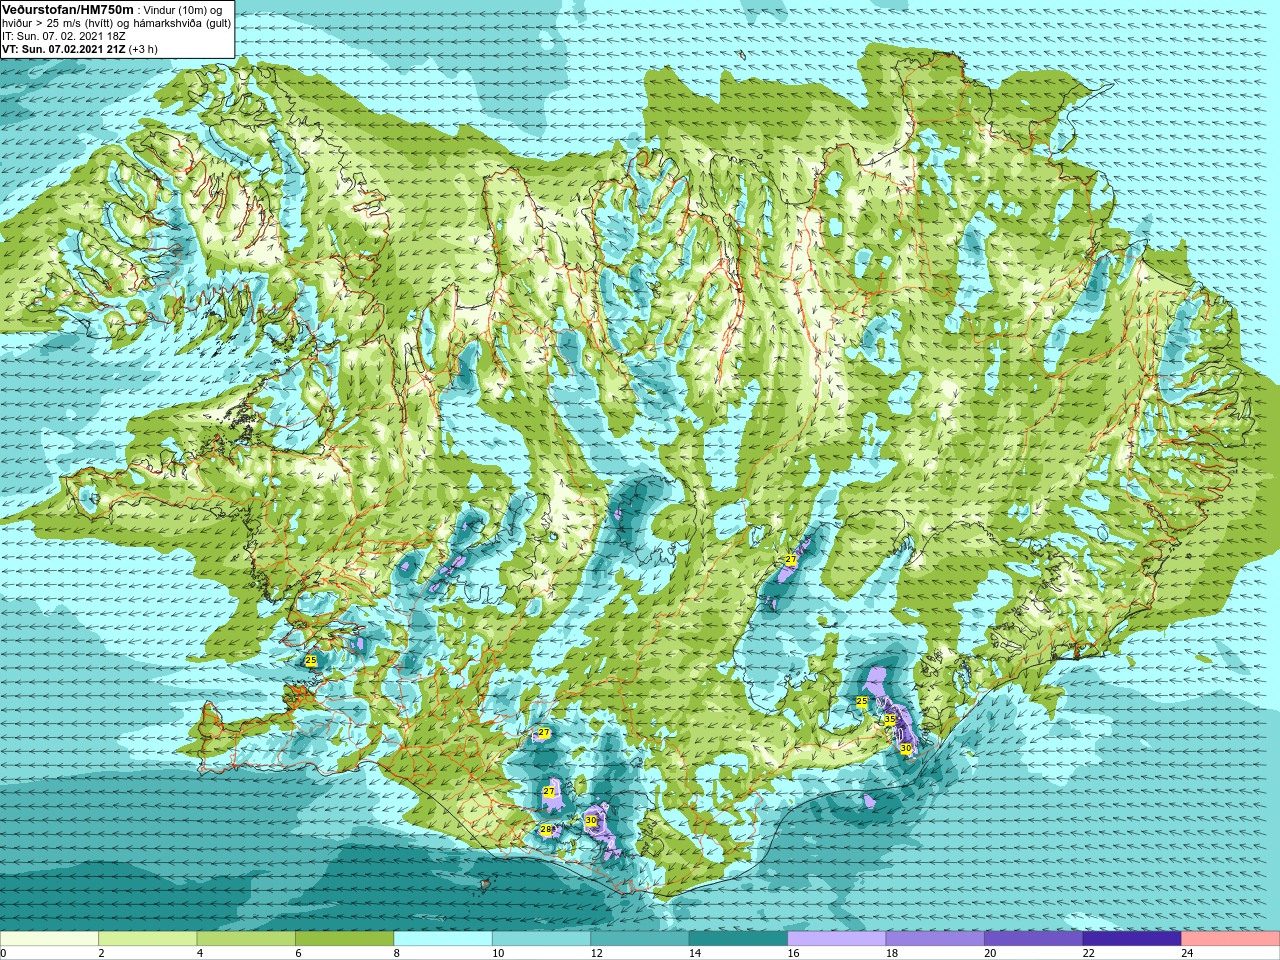Click the yellow 35 gust label

pos(890,719)
